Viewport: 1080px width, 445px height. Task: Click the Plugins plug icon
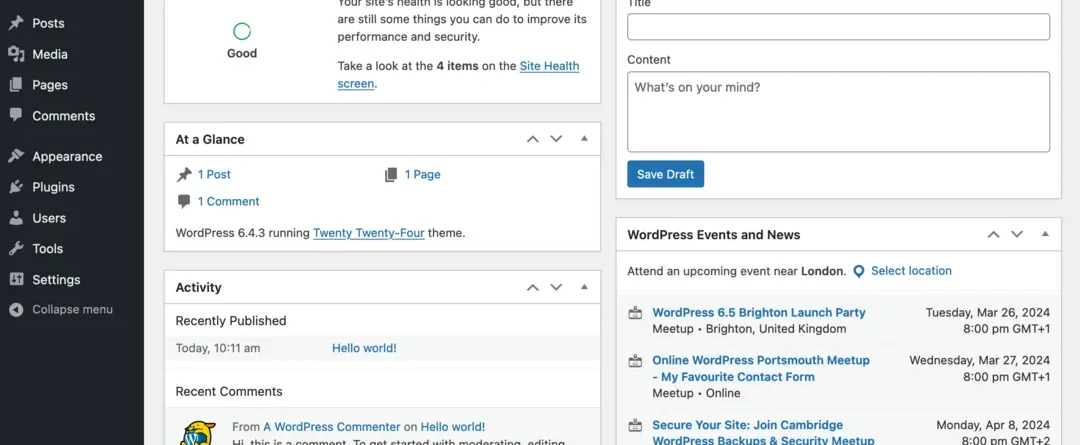(x=16, y=187)
